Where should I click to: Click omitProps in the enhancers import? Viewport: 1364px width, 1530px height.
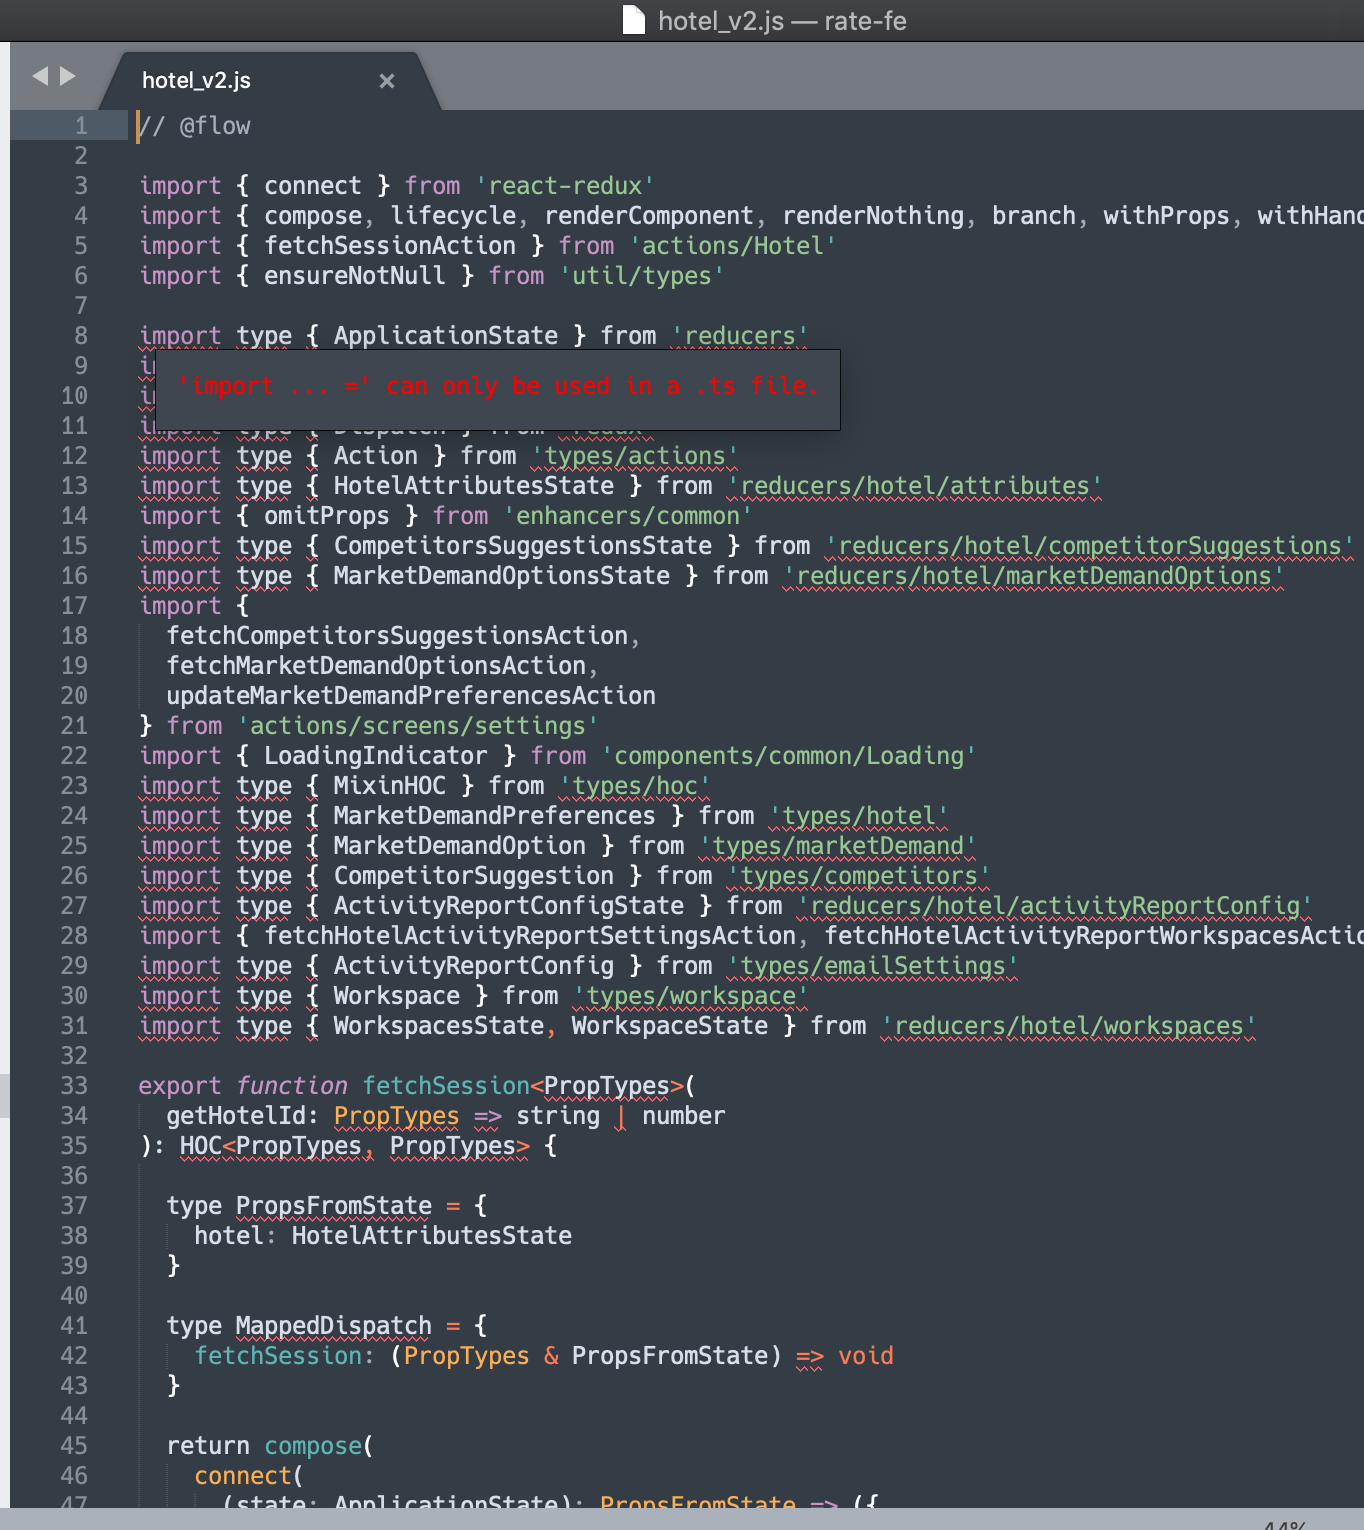(x=326, y=516)
